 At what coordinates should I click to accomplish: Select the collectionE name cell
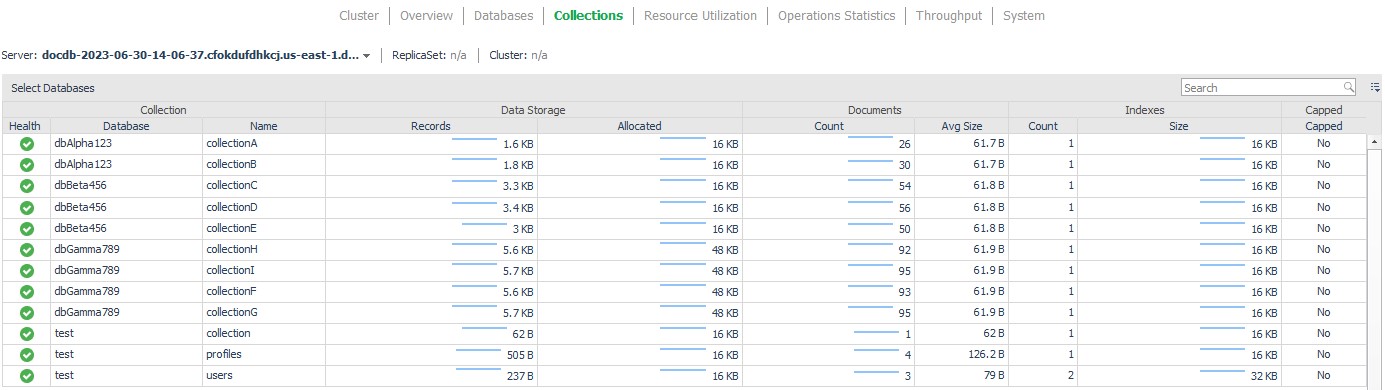pyautogui.click(x=264, y=228)
